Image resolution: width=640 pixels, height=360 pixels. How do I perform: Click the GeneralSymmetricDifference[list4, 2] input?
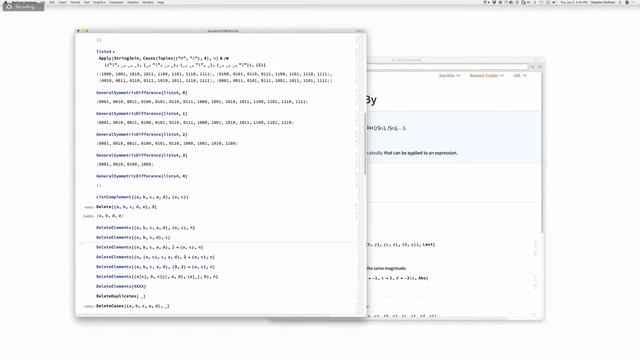pyautogui.click(x=142, y=134)
